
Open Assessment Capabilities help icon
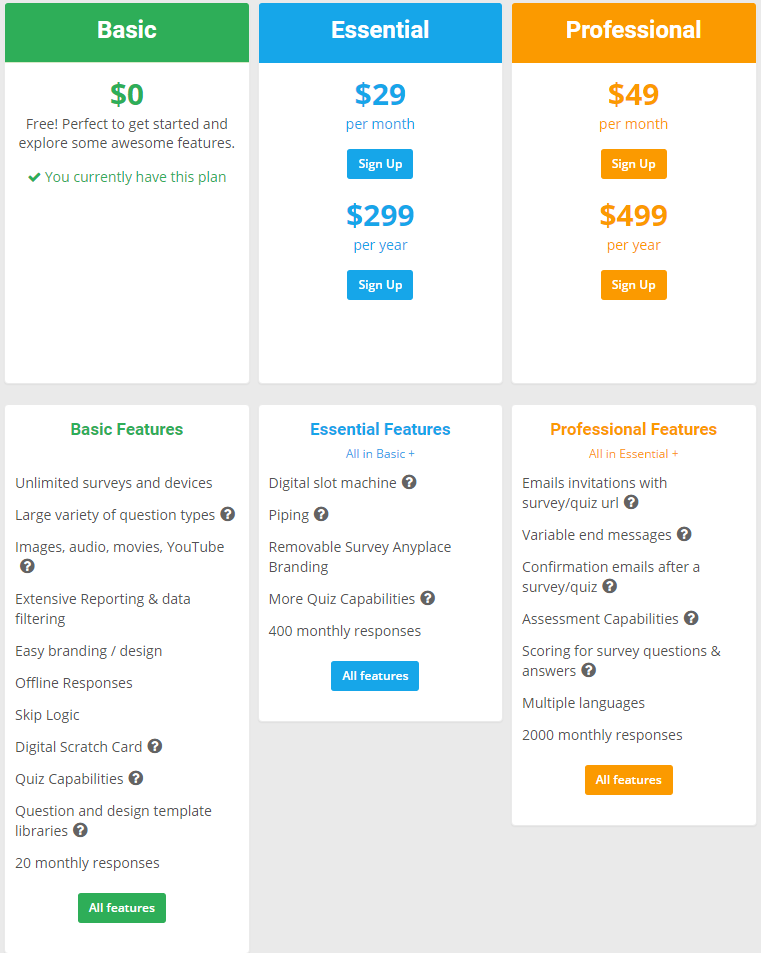coord(691,618)
